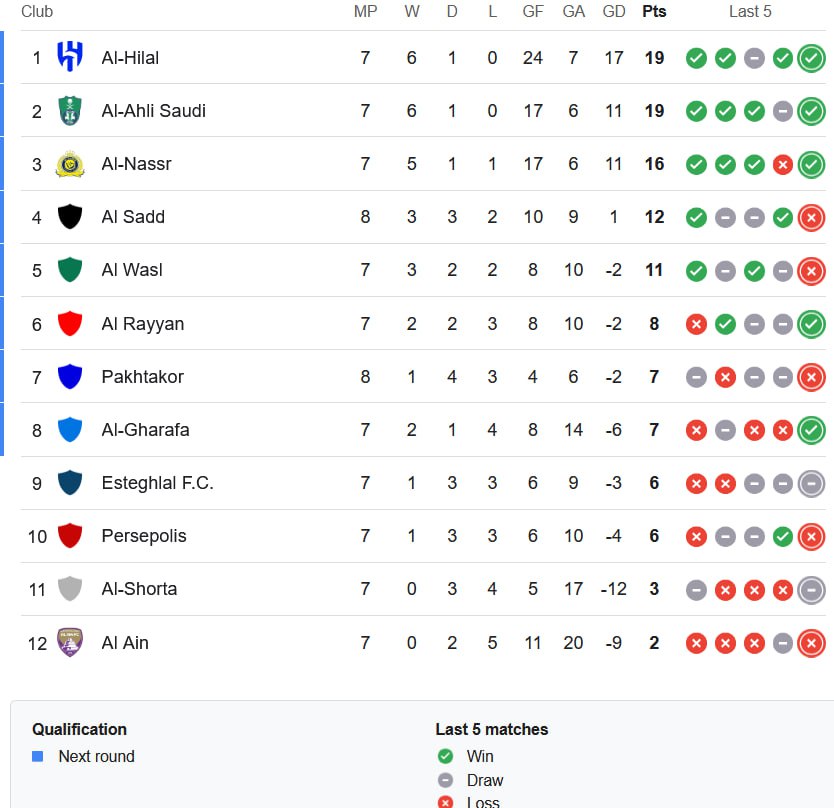Click Al-Hilal's most recent win icon
Image resolution: width=834 pixels, height=808 pixels.
811,58
